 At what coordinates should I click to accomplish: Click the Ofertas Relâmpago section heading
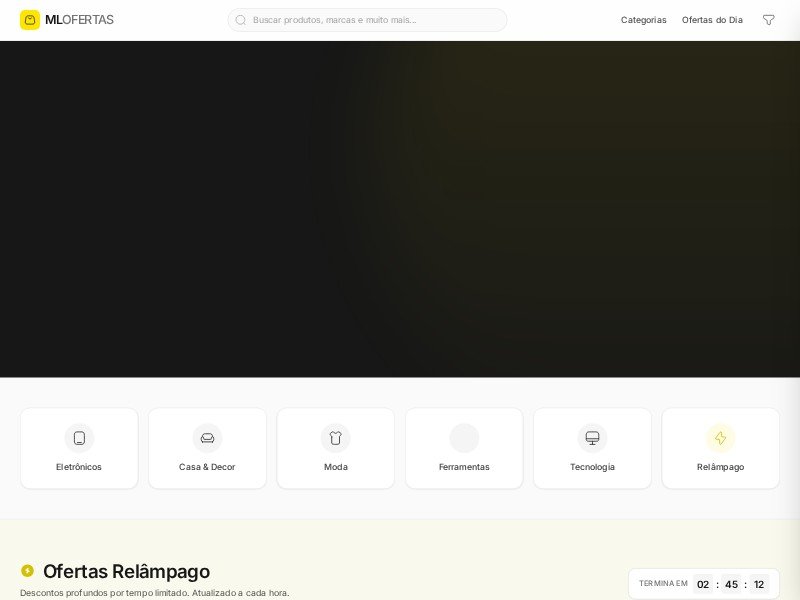[126, 571]
